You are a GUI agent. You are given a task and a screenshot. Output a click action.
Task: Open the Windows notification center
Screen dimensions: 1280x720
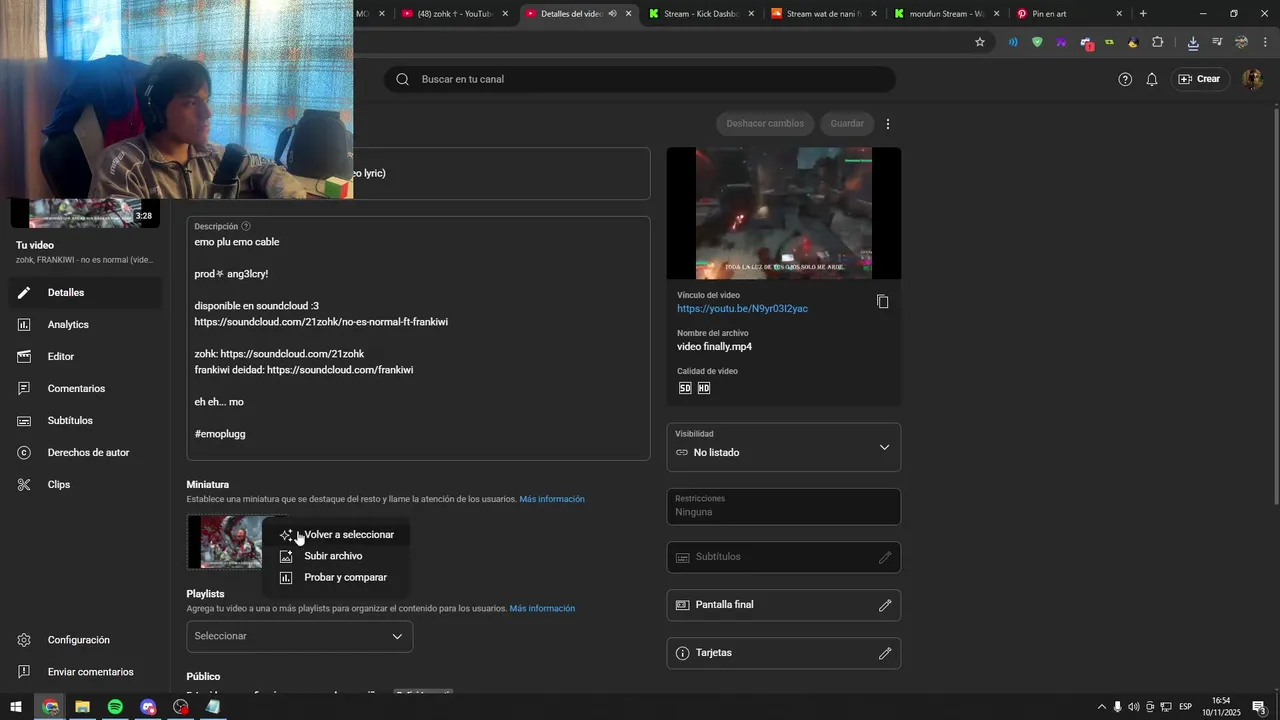pyautogui.click(x=1259, y=707)
